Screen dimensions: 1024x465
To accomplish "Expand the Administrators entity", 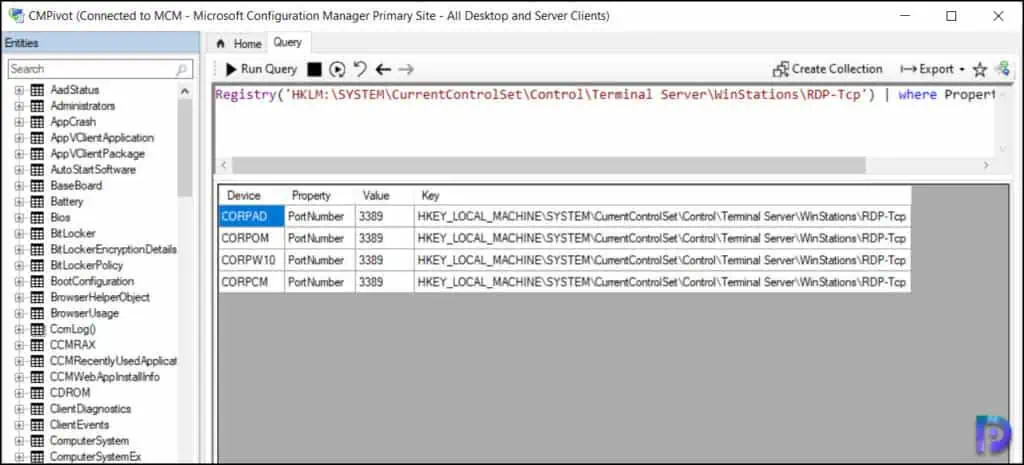I will pos(19,106).
